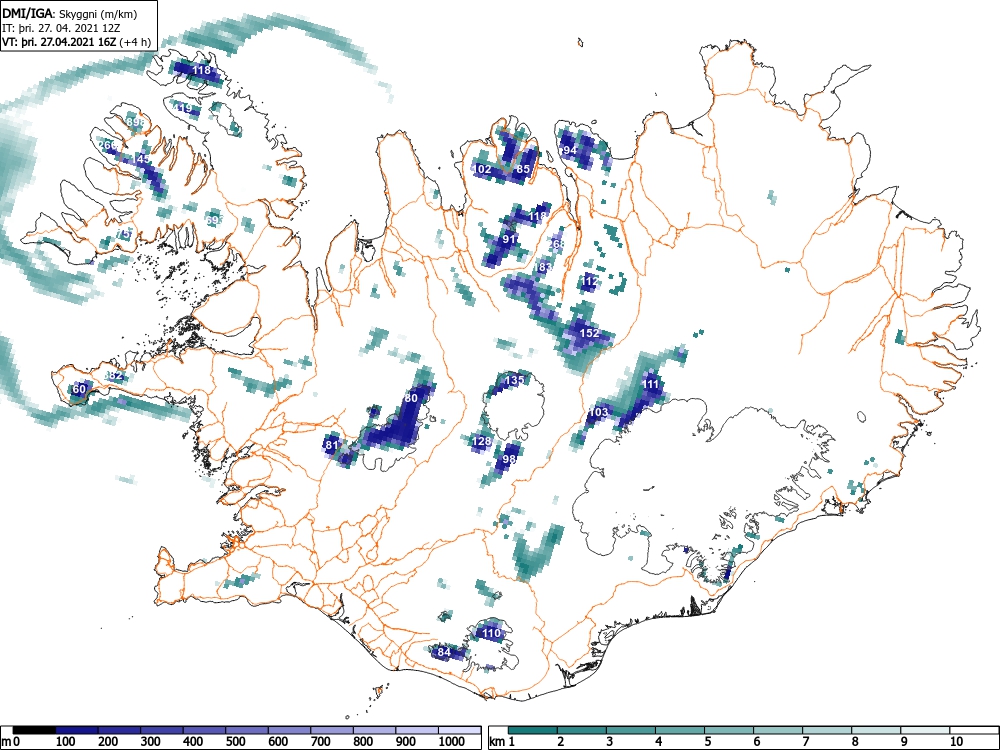
Task: Click the 300 label on the metre scale
Action: [x=151, y=742]
